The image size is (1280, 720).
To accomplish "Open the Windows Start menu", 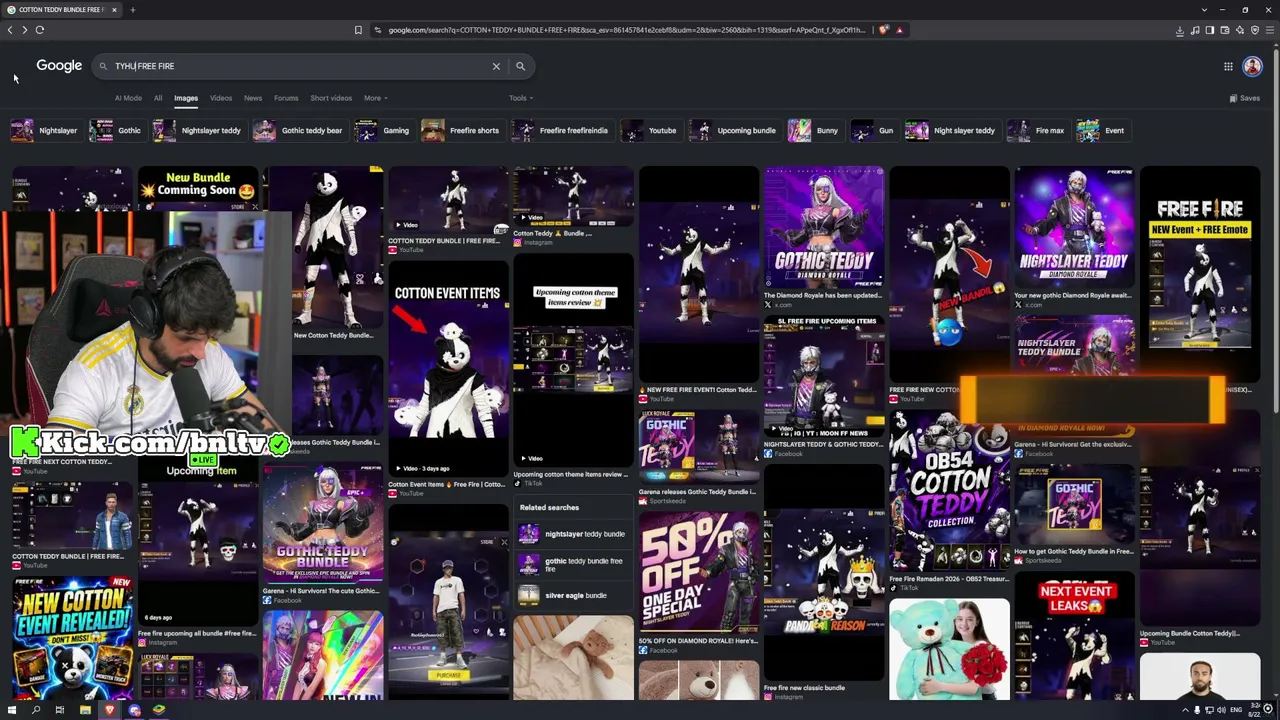I will pos(12,710).
